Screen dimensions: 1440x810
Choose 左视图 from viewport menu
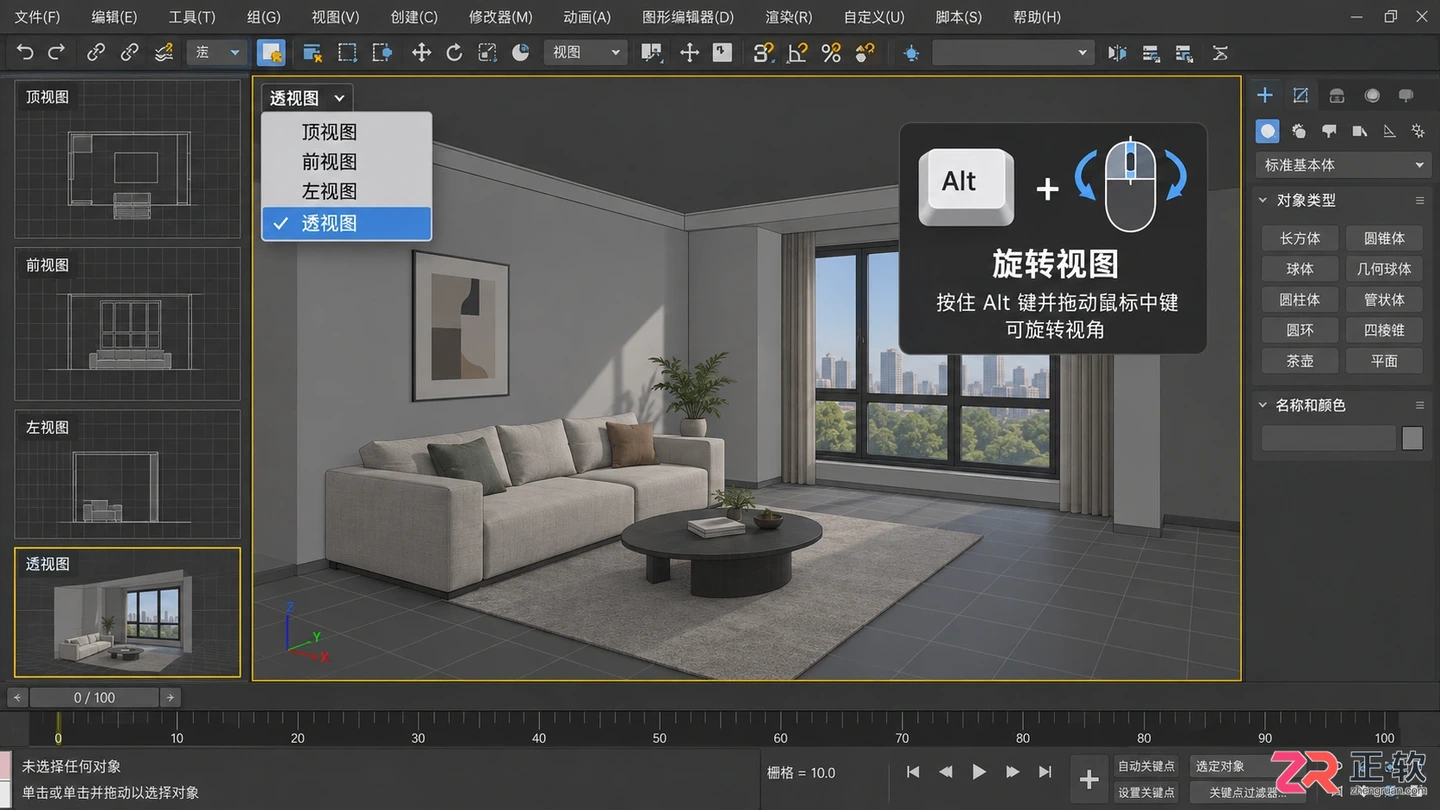346,191
